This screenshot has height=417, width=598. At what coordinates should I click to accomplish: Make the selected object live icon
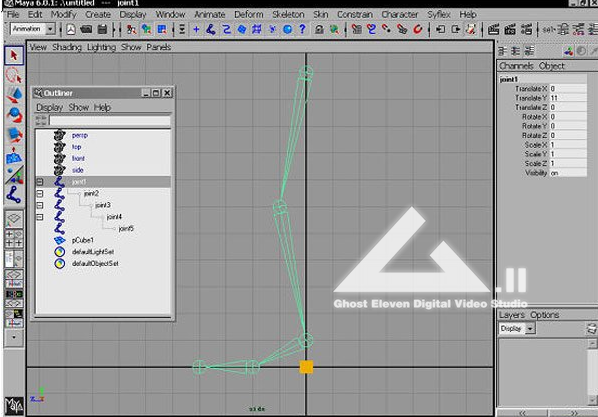[418, 29]
